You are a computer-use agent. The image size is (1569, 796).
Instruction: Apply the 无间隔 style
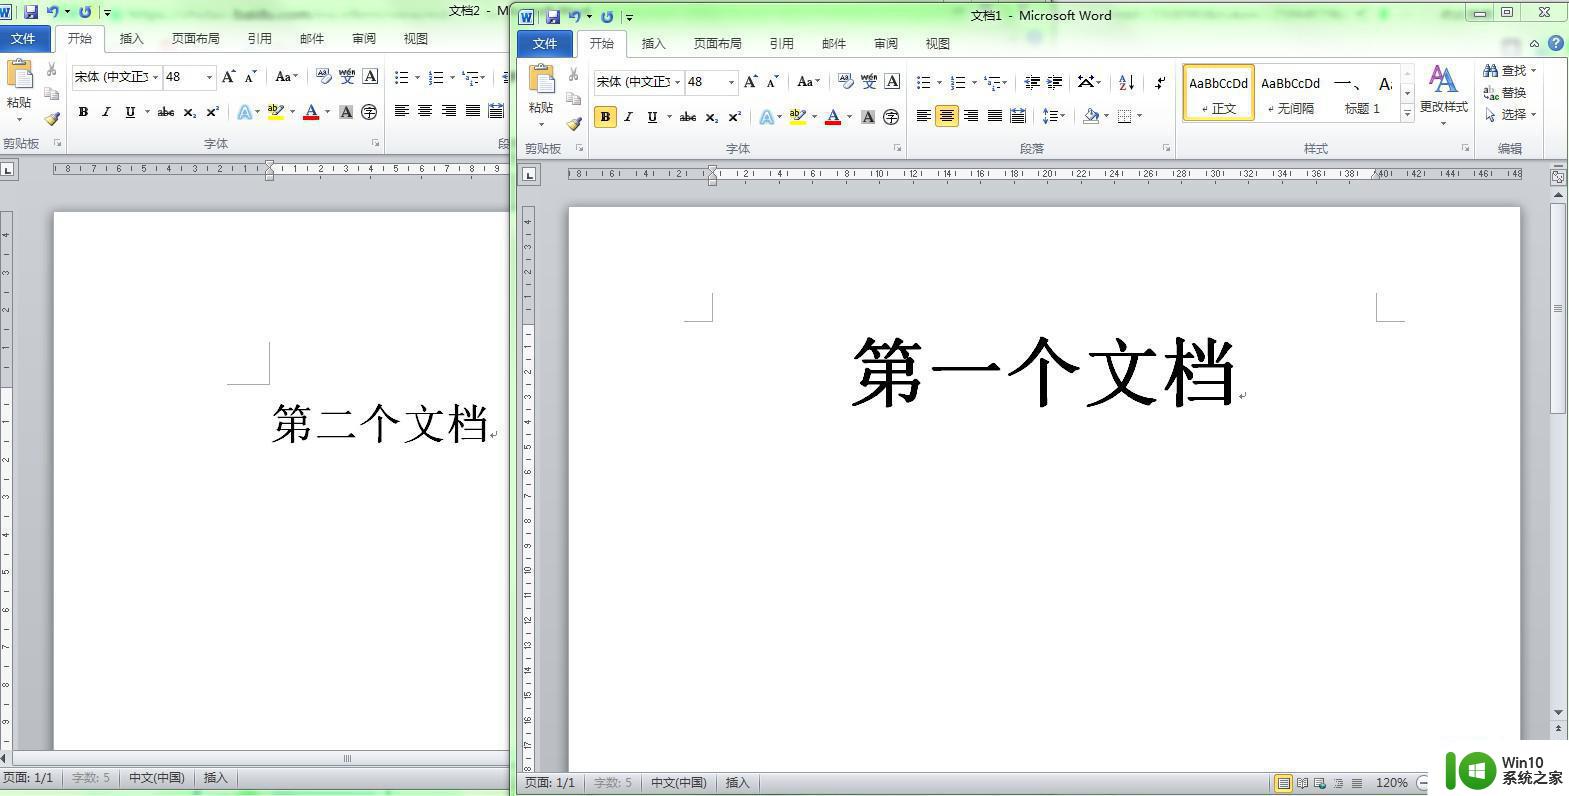tap(1290, 93)
